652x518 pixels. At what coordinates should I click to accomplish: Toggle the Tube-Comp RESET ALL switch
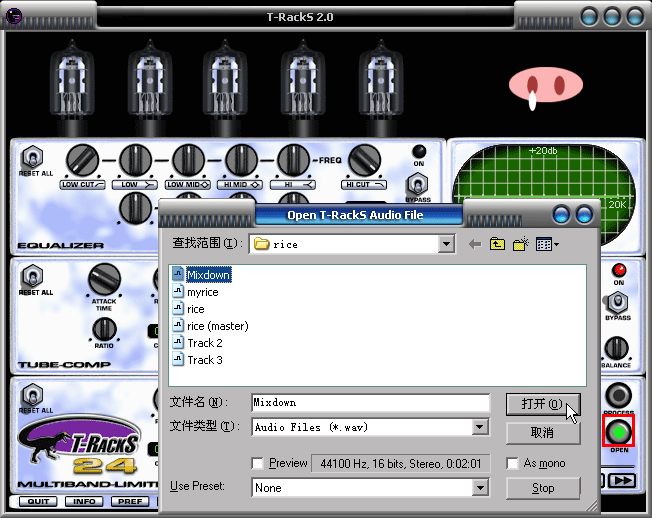pyautogui.click(x=32, y=276)
